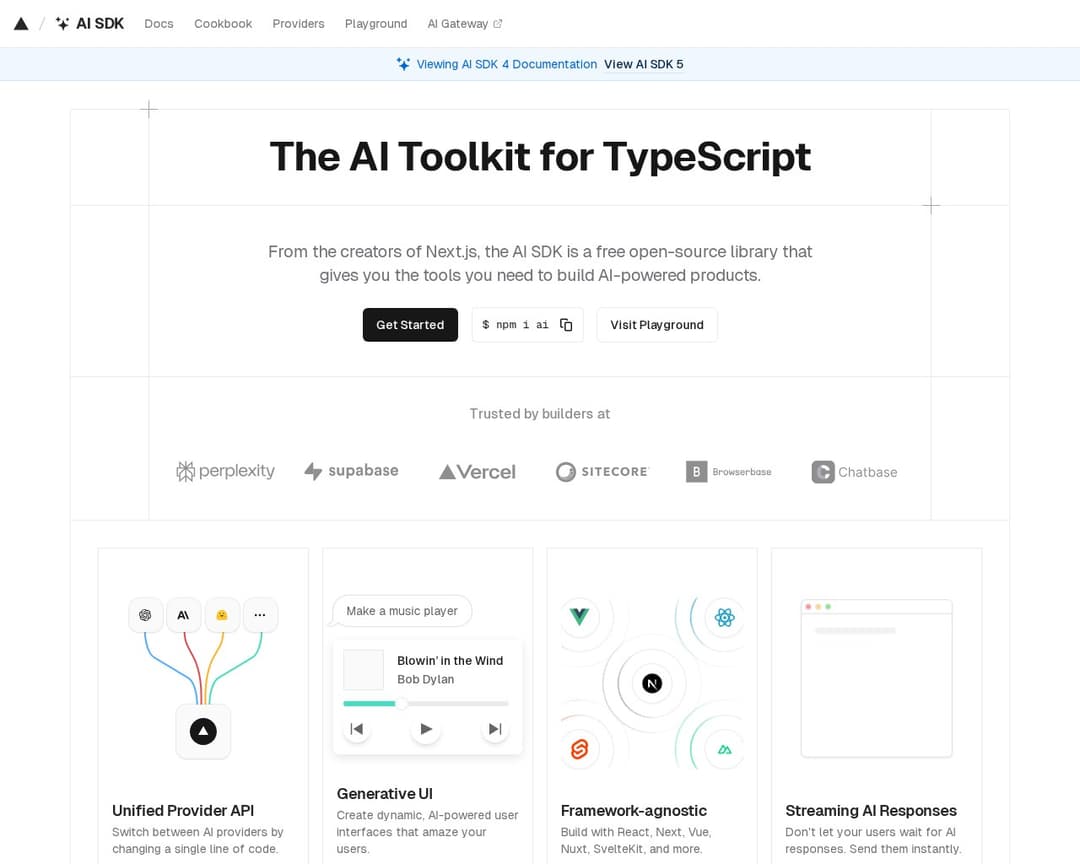Click the Get Started button
1080x864 pixels.
coord(410,324)
